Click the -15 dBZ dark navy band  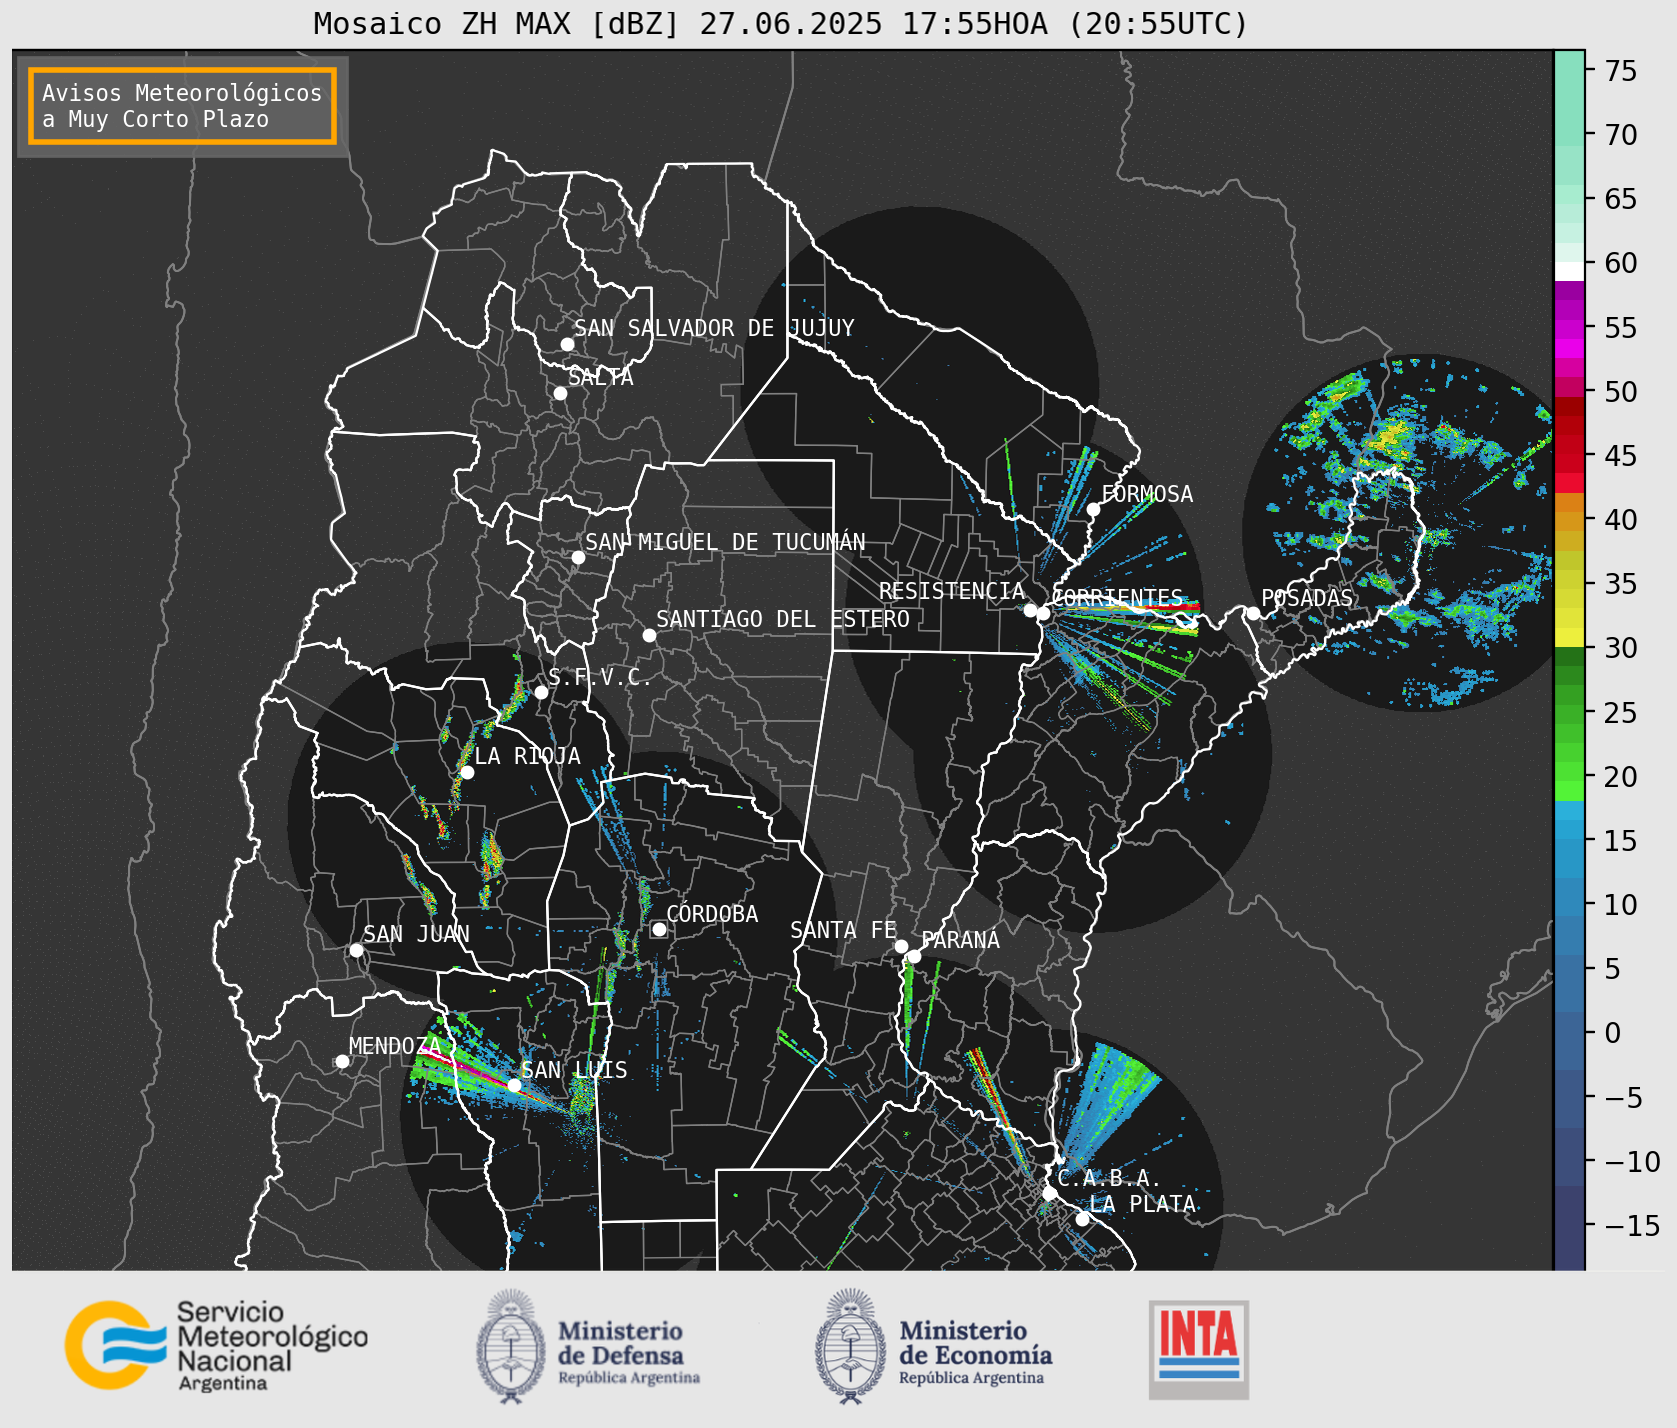pyautogui.click(x=1569, y=1227)
